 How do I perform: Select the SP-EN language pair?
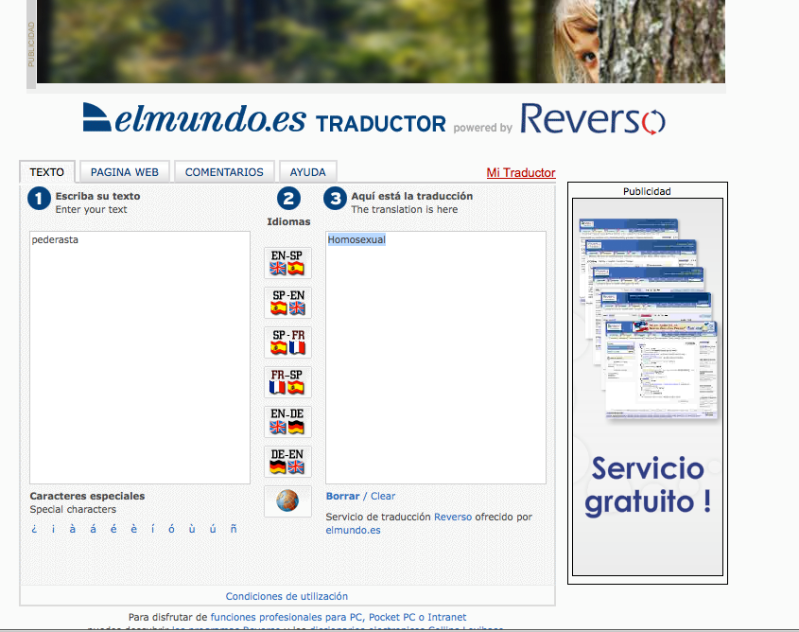(287, 302)
